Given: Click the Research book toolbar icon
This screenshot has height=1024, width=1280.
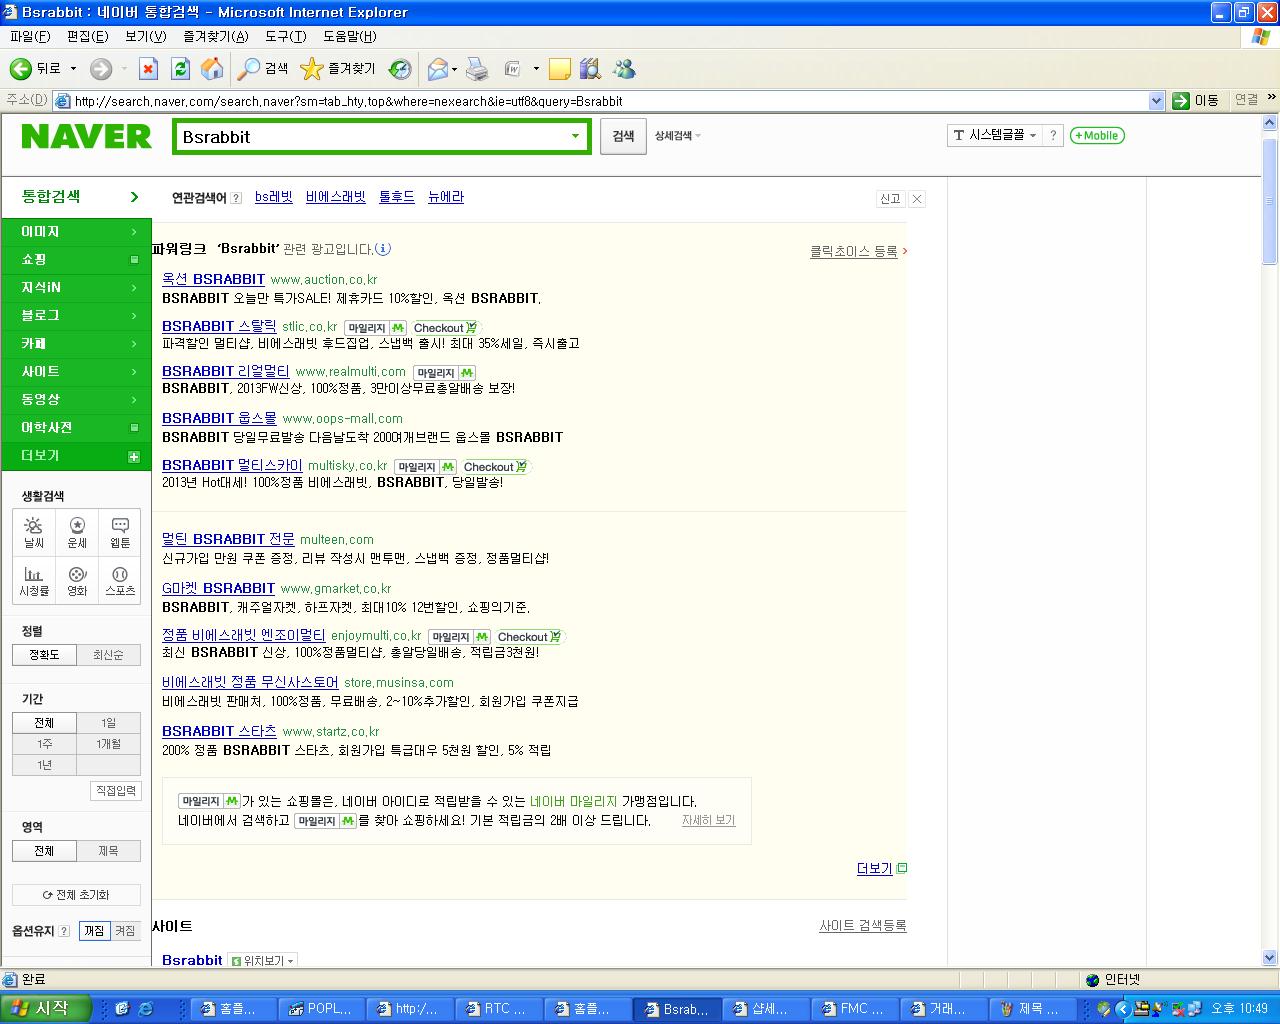Looking at the screenshot, I should (x=591, y=69).
